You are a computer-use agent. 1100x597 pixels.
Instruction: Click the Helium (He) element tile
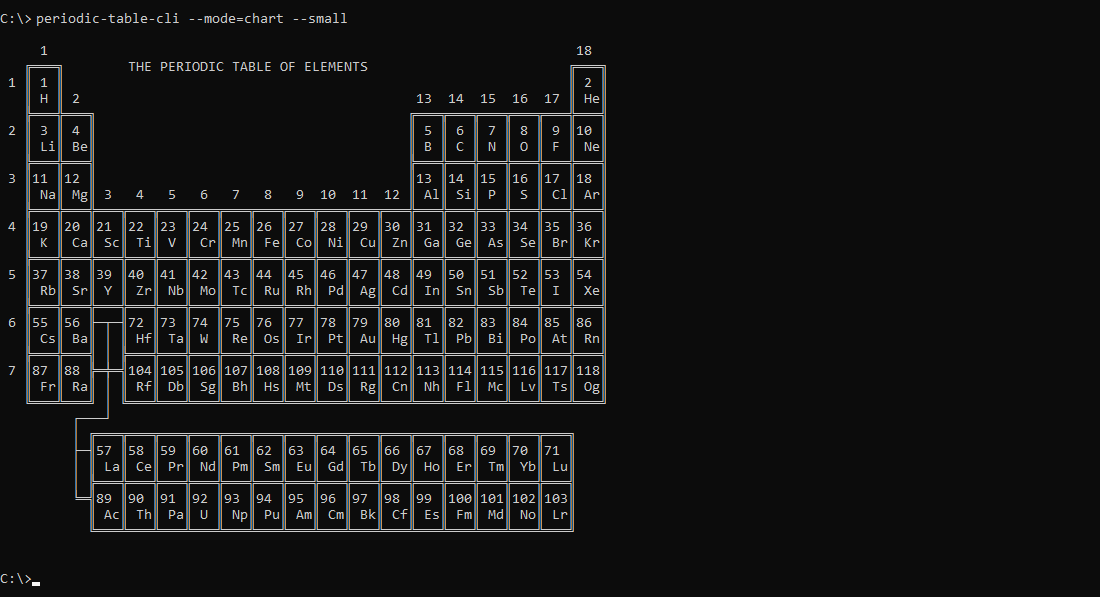tap(589, 90)
